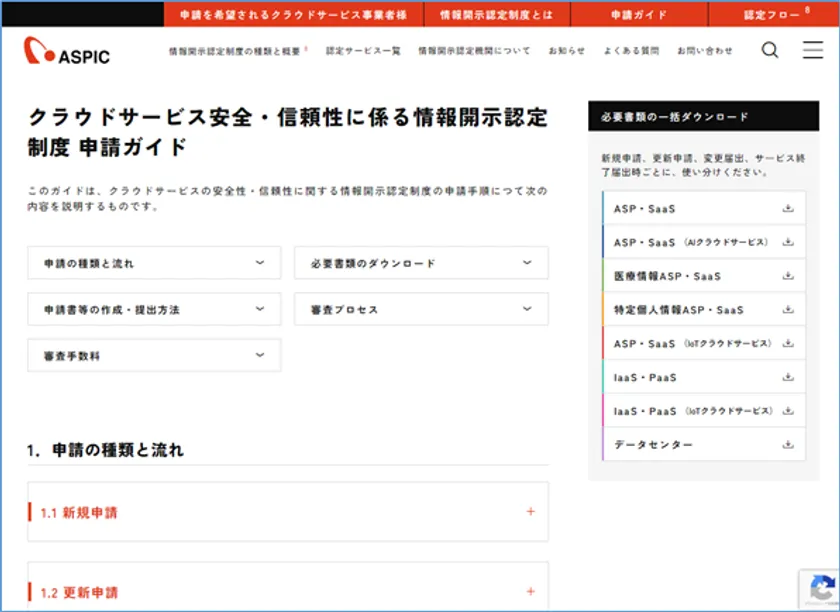This screenshot has width=840, height=612.
Task: Expand section 1.1 新規申請 plus icon
Action: (x=530, y=512)
